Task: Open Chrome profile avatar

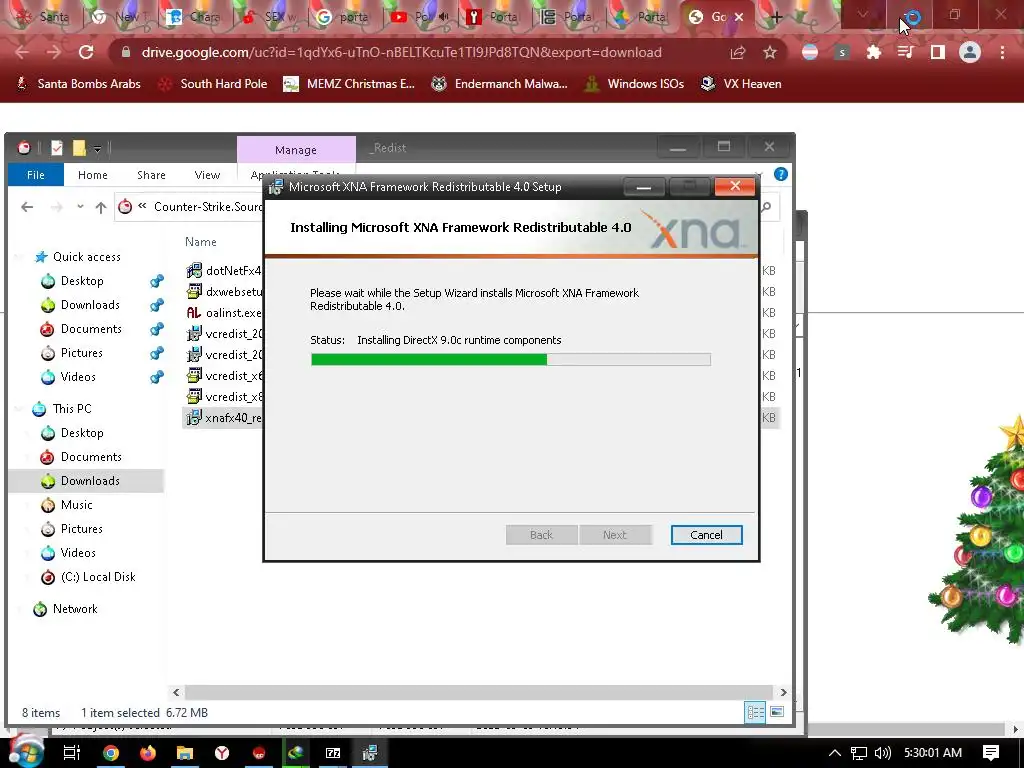Action: [x=970, y=52]
